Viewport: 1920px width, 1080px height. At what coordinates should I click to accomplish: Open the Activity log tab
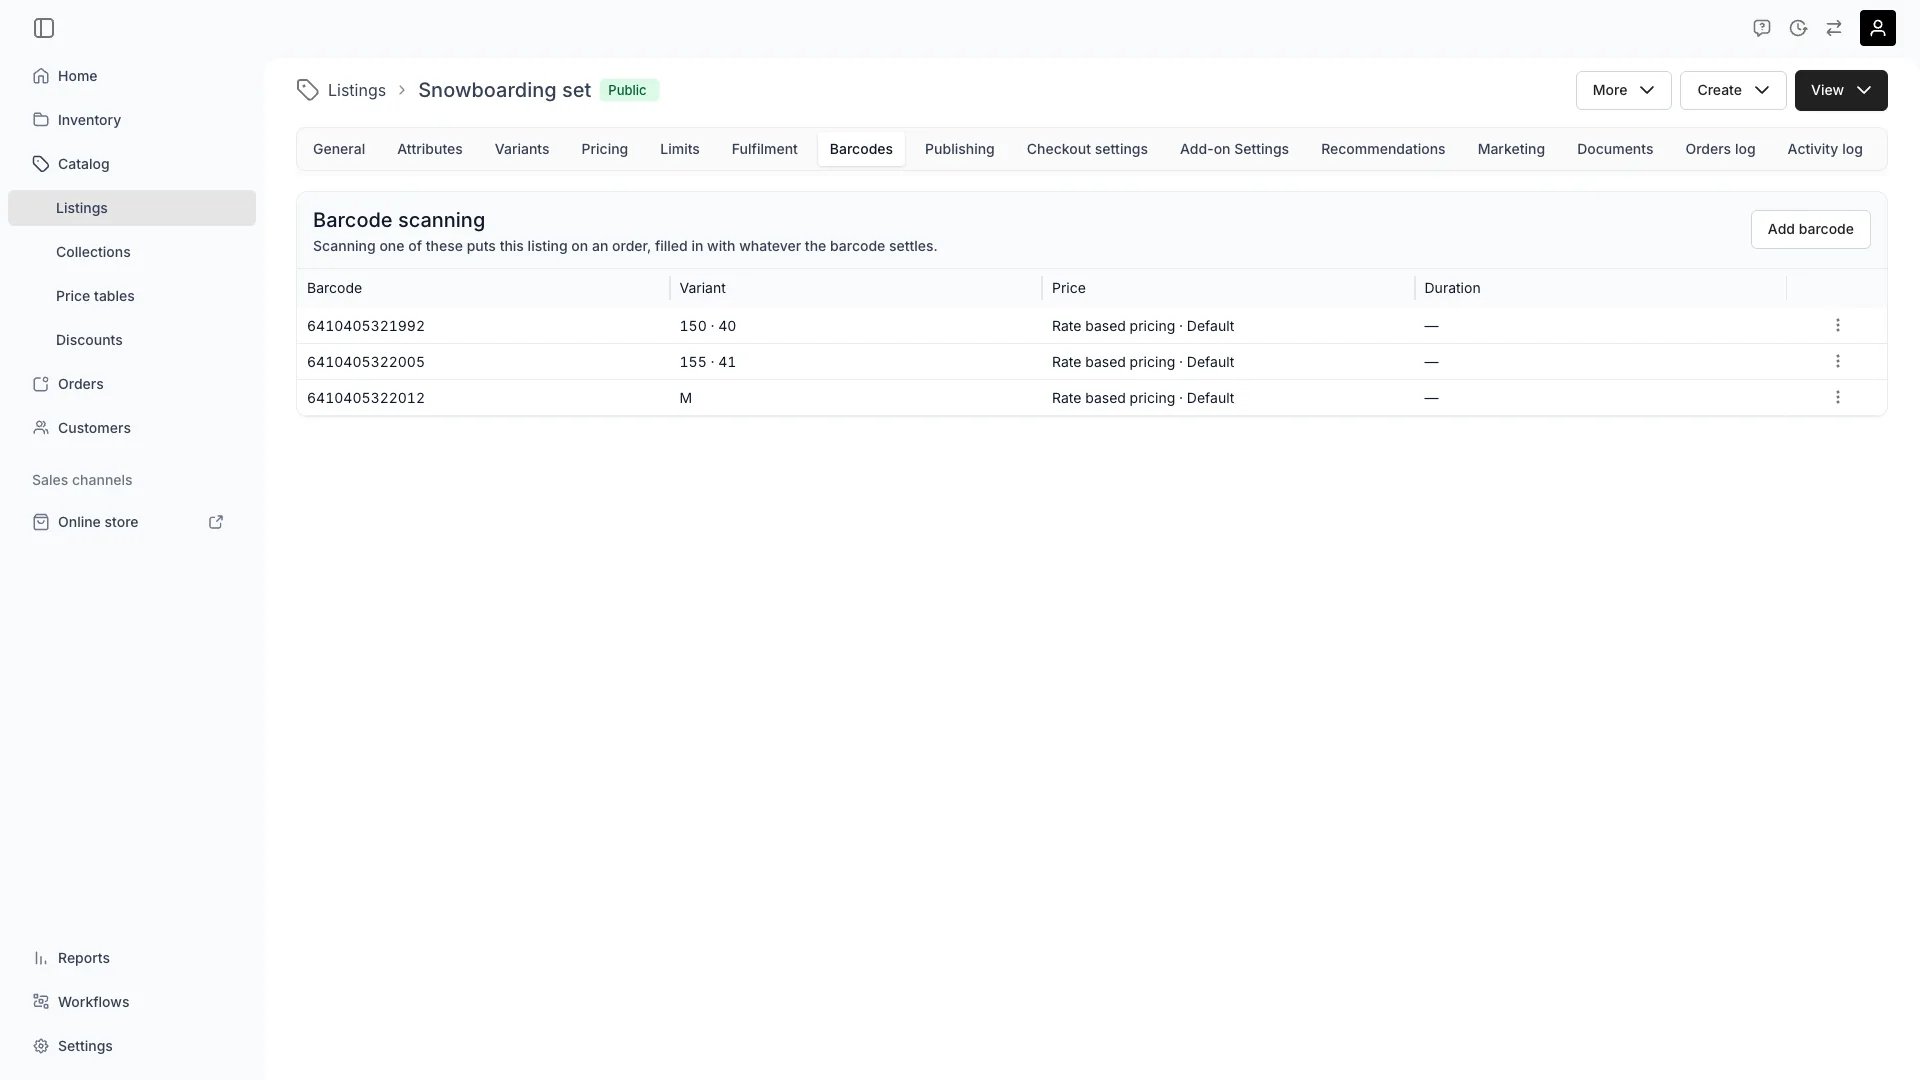pyautogui.click(x=1824, y=149)
